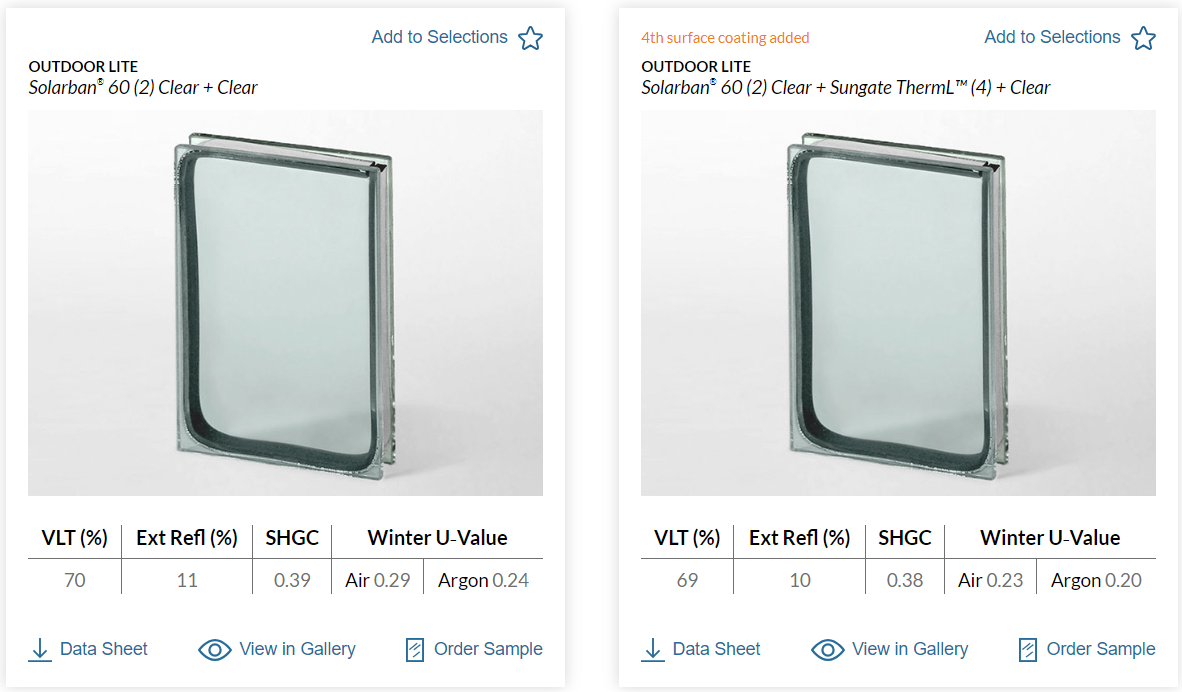Click the download arrow icon on left card

(40, 650)
